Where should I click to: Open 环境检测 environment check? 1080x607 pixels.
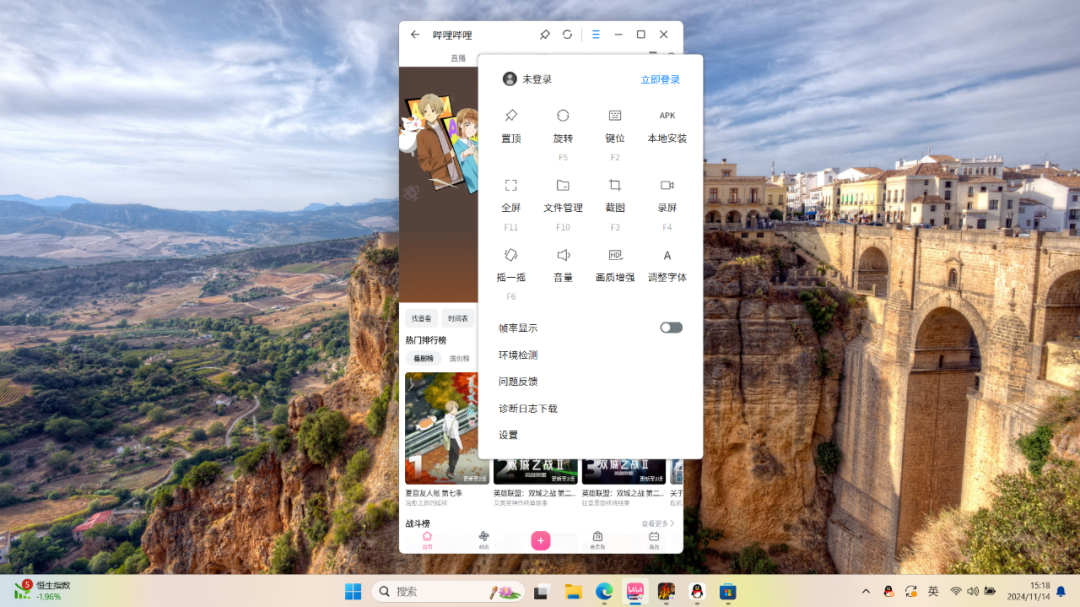pos(518,355)
